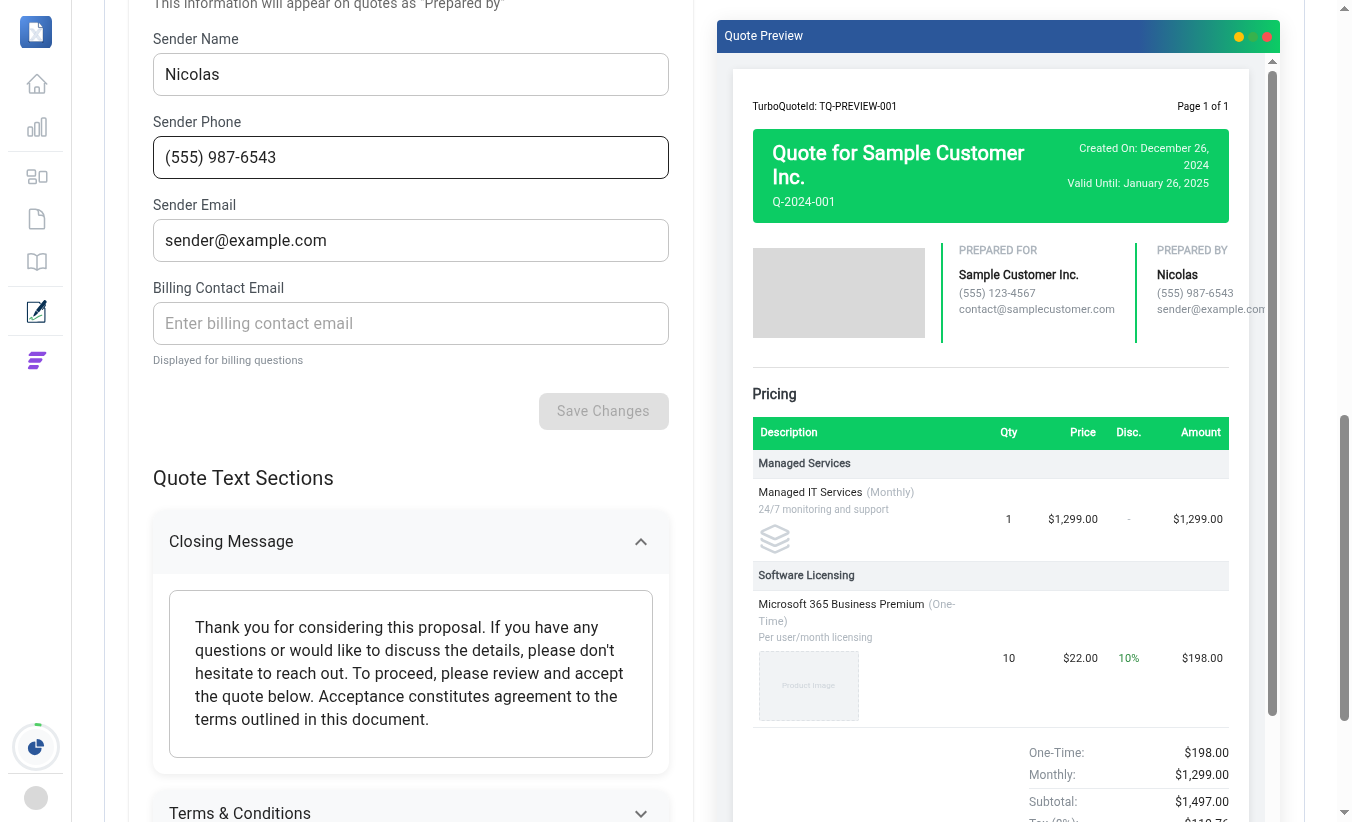Click the Quote for Sample Customer Inc. heading

pos(898,165)
